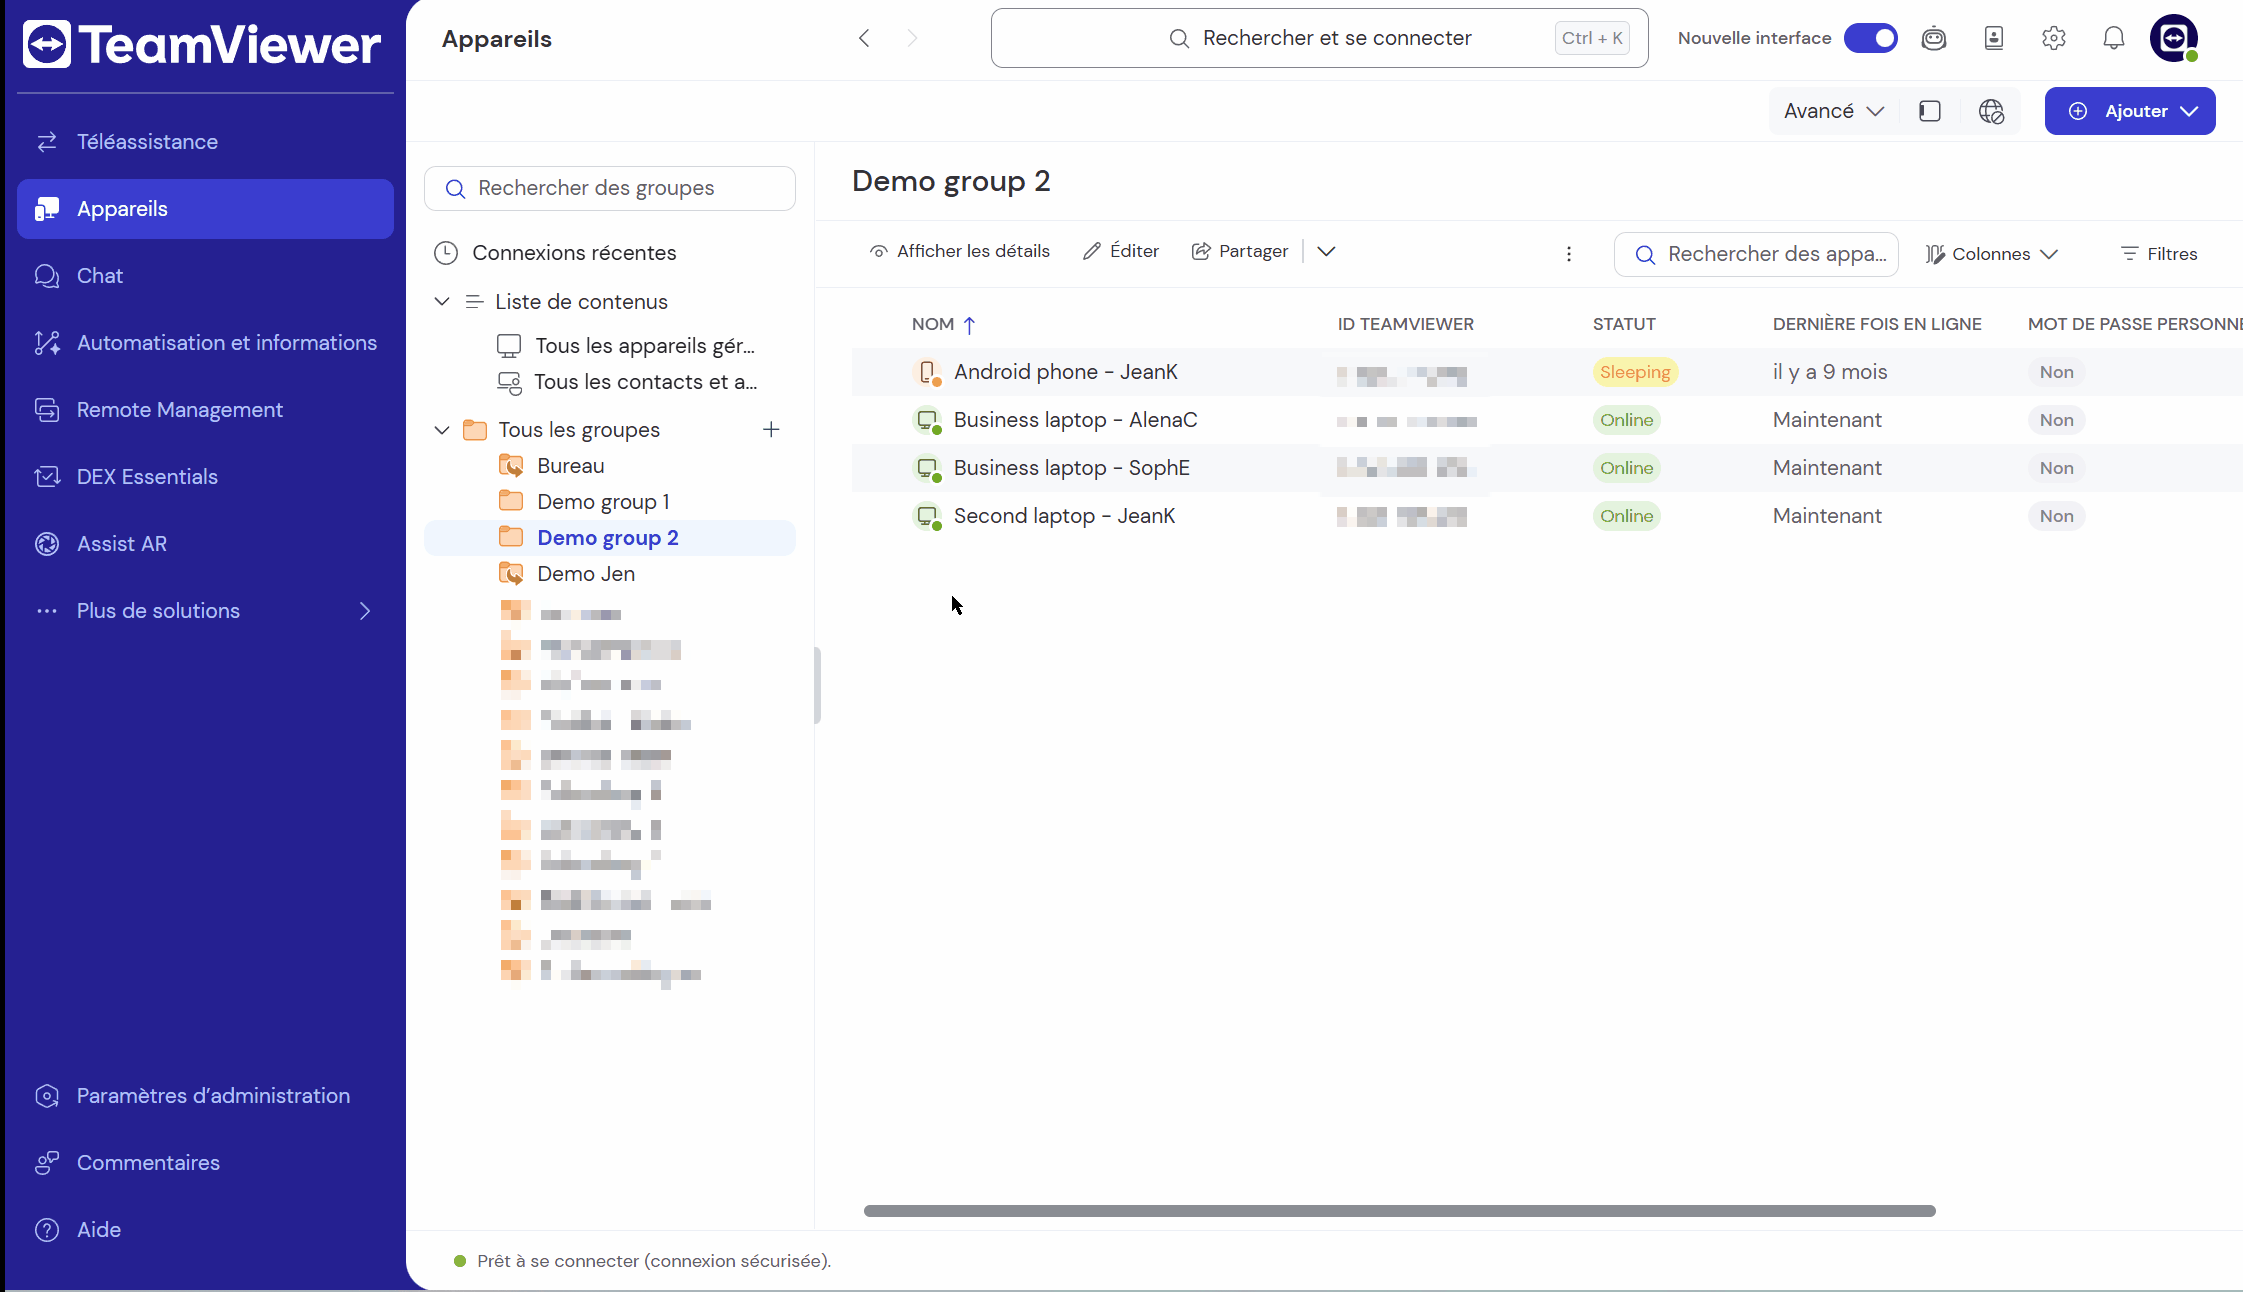Open Remote Management
The height and width of the screenshot is (1292, 2243).
[x=205, y=410]
